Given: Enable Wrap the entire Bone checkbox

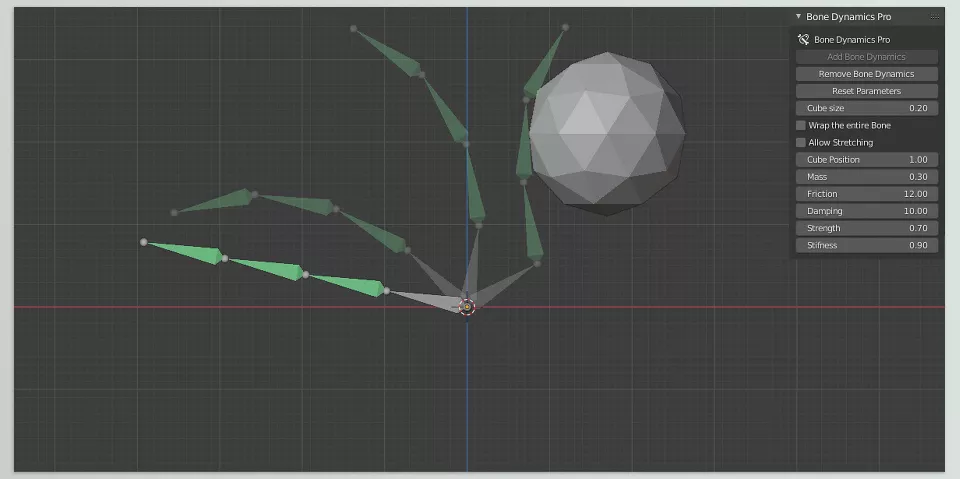Looking at the screenshot, I should (801, 126).
